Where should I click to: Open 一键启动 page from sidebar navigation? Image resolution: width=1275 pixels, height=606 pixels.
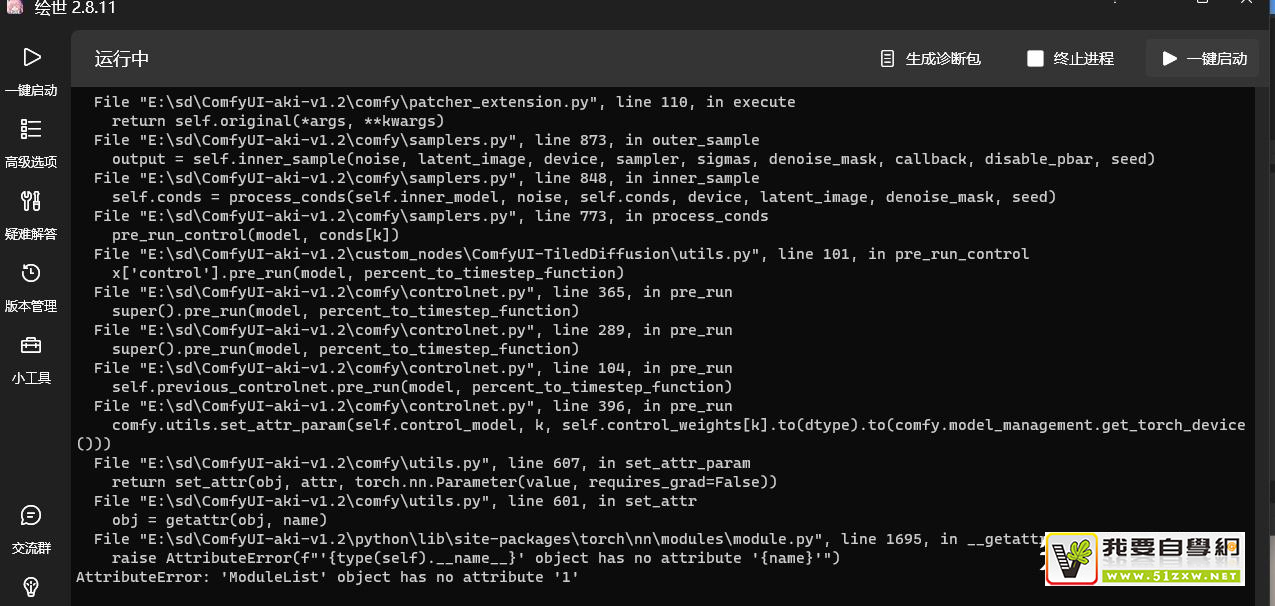pos(31,70)
